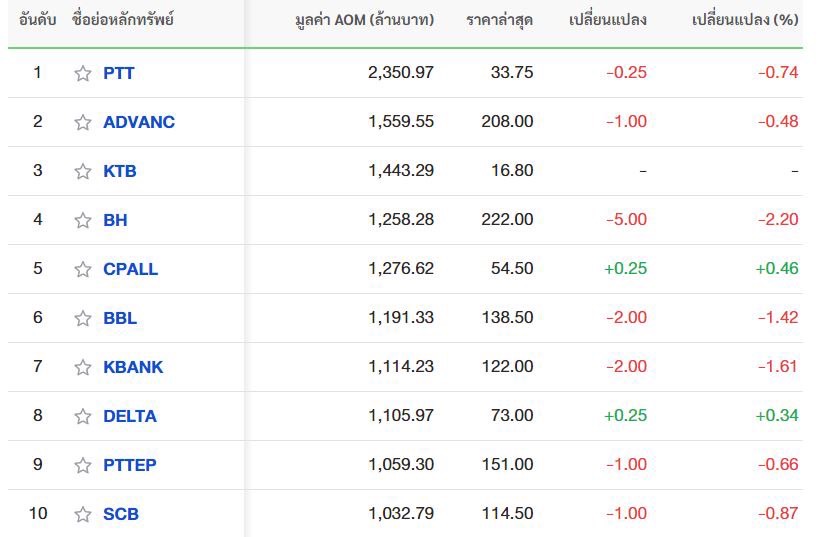The image size is (830, 537).
Task: Sort by เปลี่ยนแปลง (%) column header
Action: pyautogui.click(x=744, y=20)
